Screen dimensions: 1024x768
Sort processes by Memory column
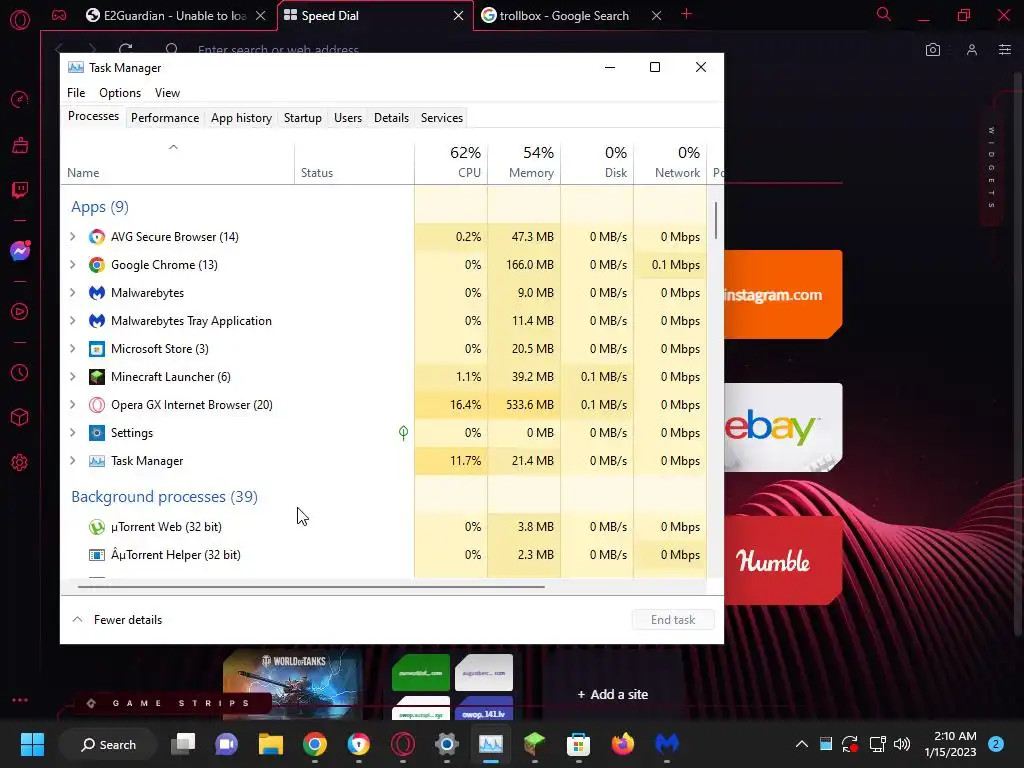click(x=524, y=163)
